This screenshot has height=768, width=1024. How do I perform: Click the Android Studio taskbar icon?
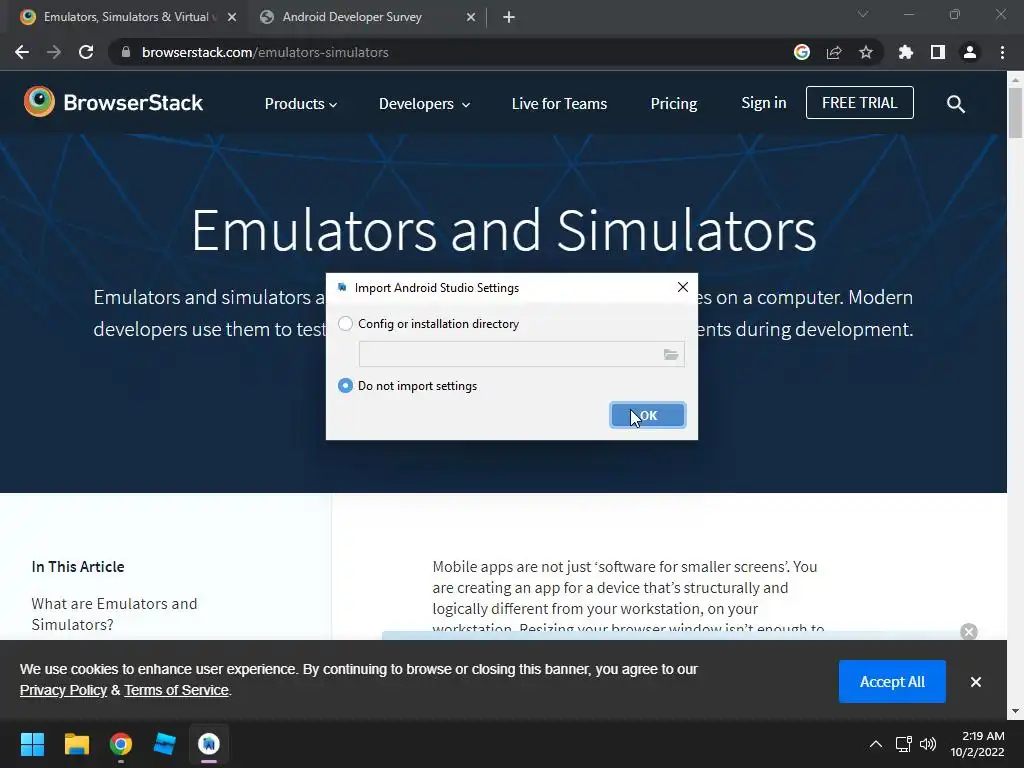pyautogui.click(x=209, y=744)
